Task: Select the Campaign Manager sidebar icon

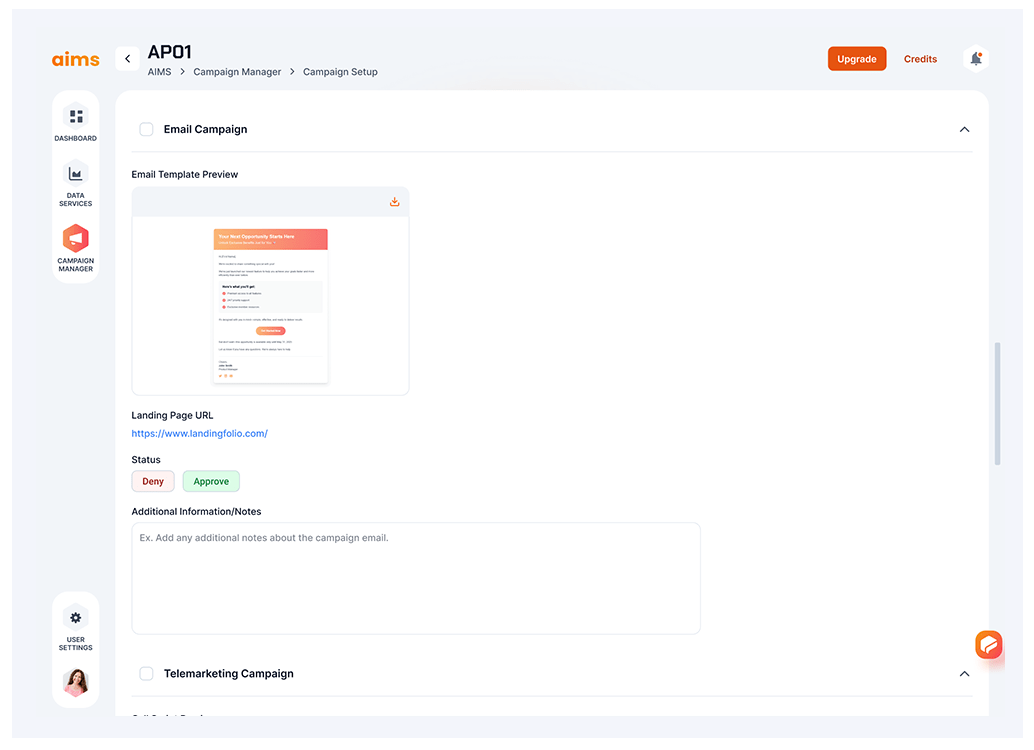Action: [x=76, y=239]
